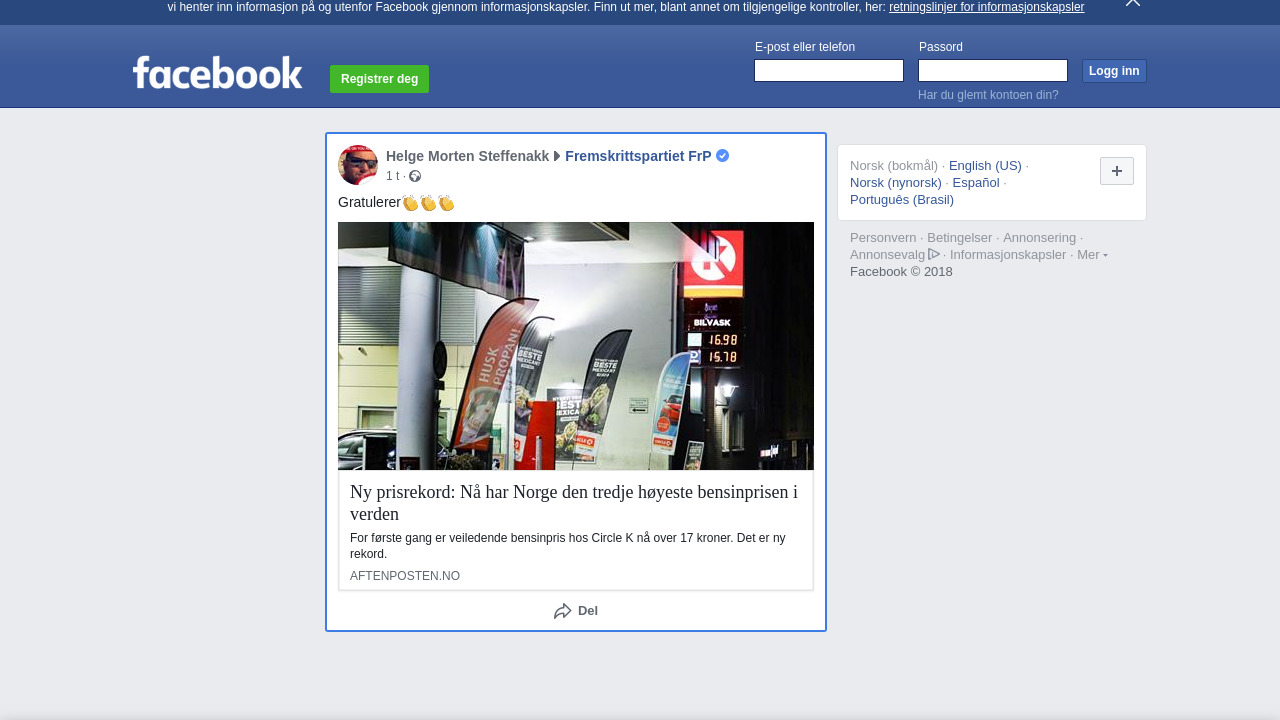Screen dimensions: 1280x720
Task: Close the cookie information banner
Action: [1132, 3]
